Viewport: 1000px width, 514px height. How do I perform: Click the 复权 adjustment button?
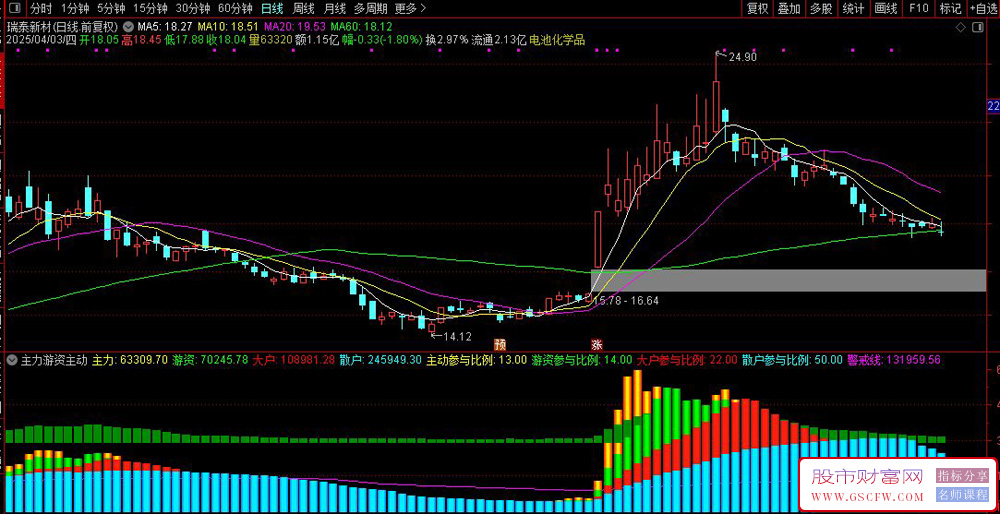click(x=758, y=8)
